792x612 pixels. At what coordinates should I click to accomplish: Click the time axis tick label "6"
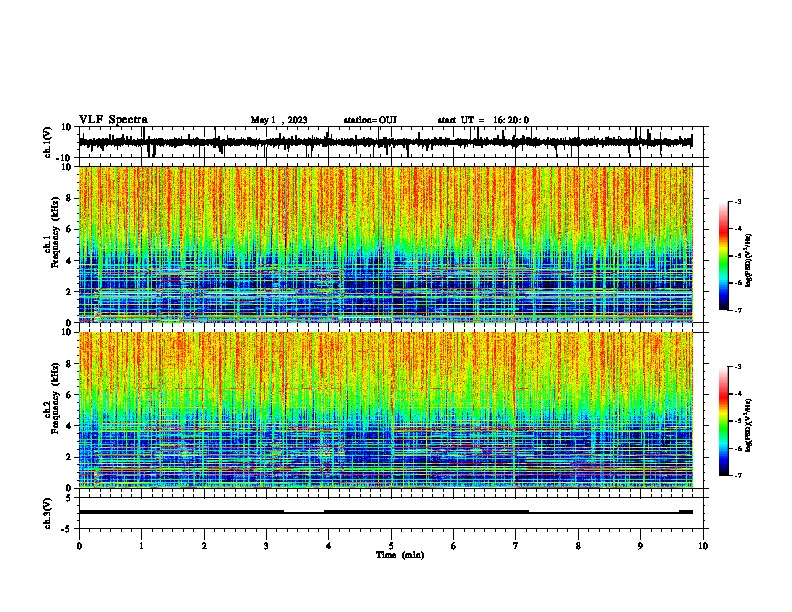(454, 546)
